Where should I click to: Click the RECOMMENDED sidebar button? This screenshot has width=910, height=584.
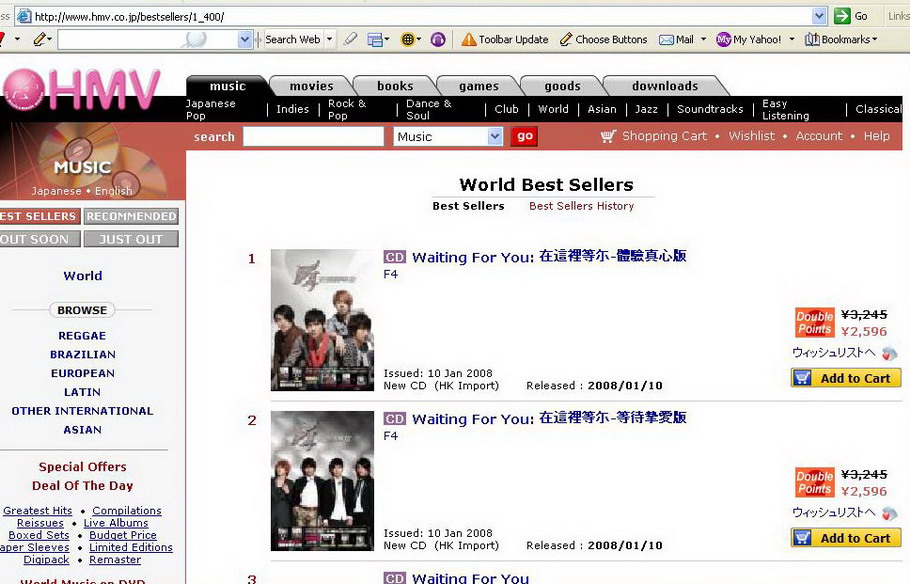pos(131,217)
